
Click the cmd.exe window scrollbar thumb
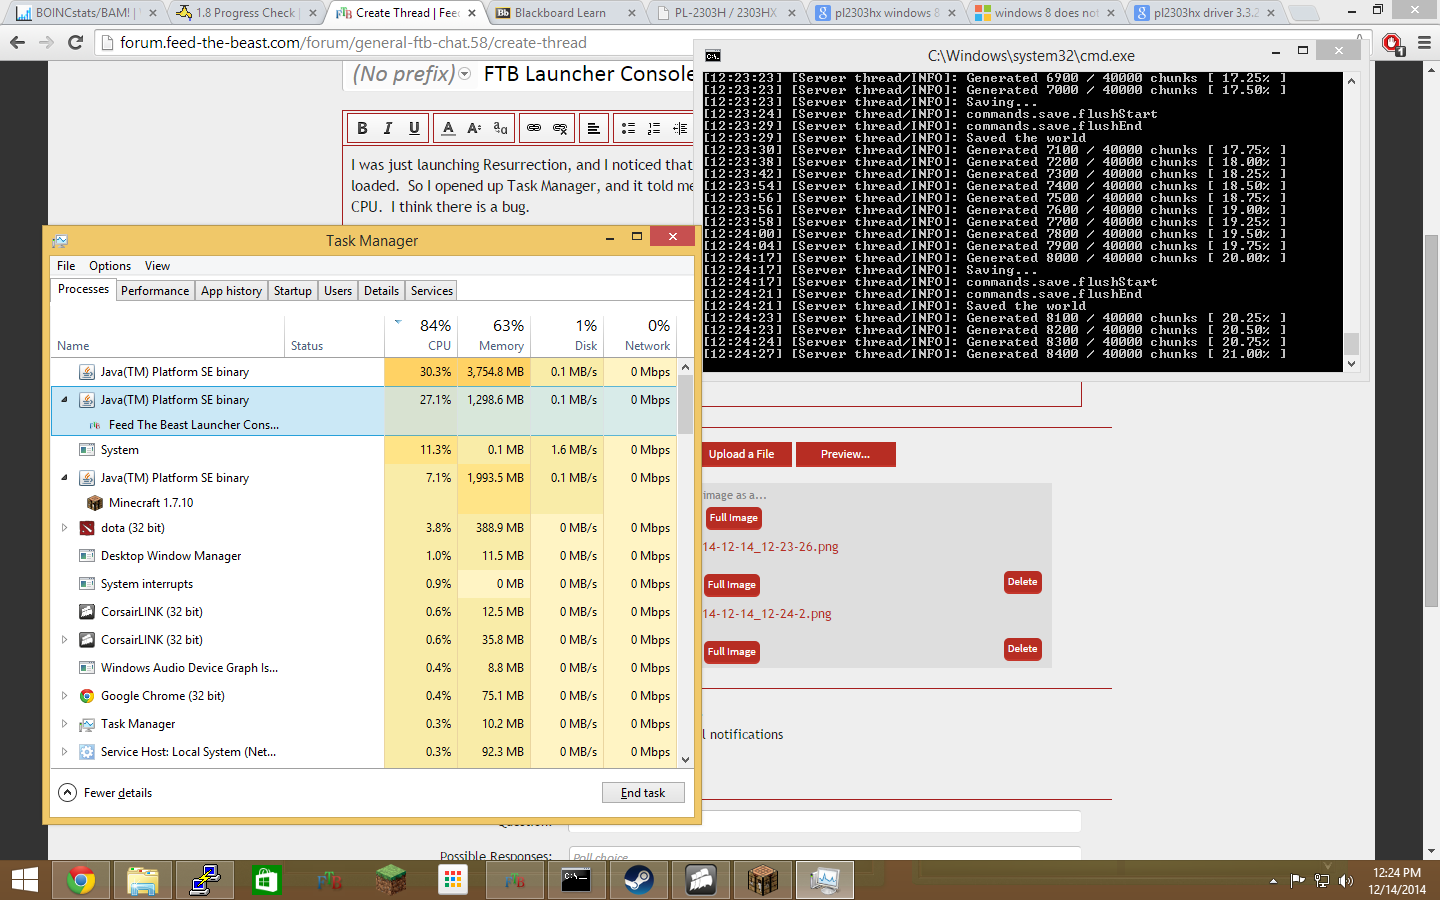tap(1351, 344)
